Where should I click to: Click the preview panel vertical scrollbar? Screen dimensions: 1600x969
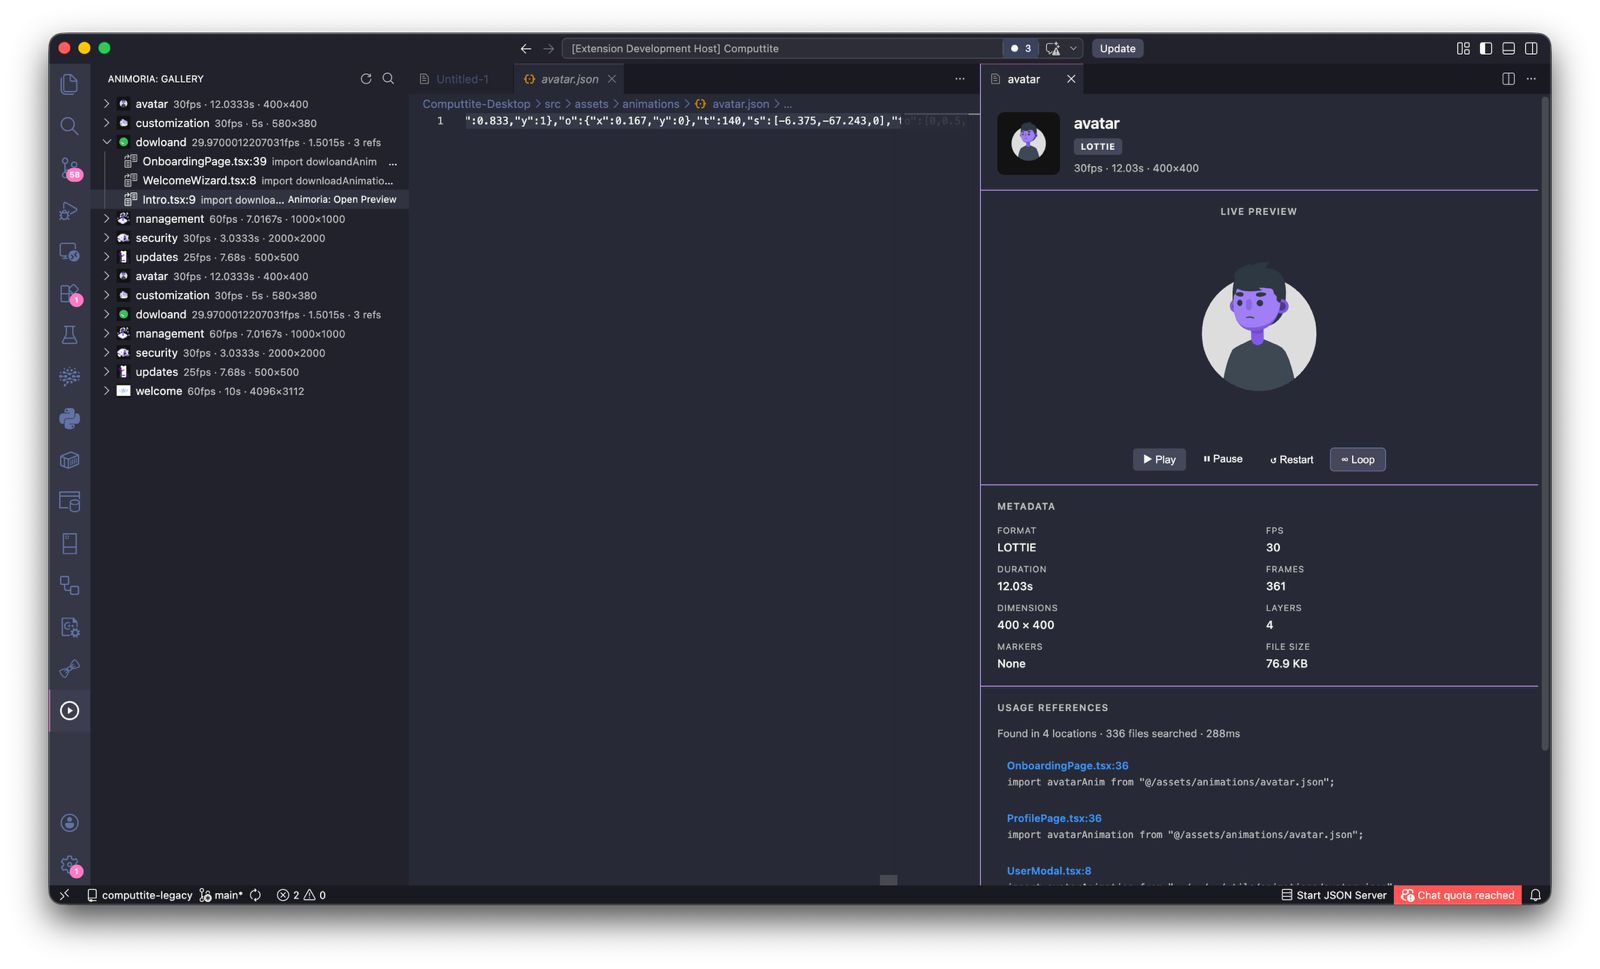point(1544,424)
